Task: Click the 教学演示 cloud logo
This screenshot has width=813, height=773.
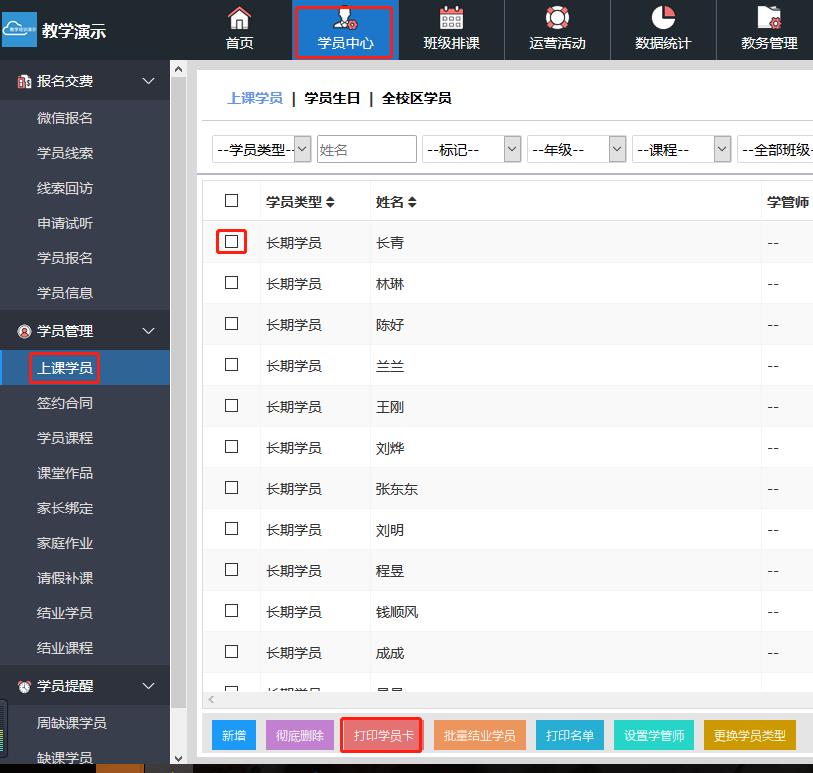Action: click(x=19, y=30)
